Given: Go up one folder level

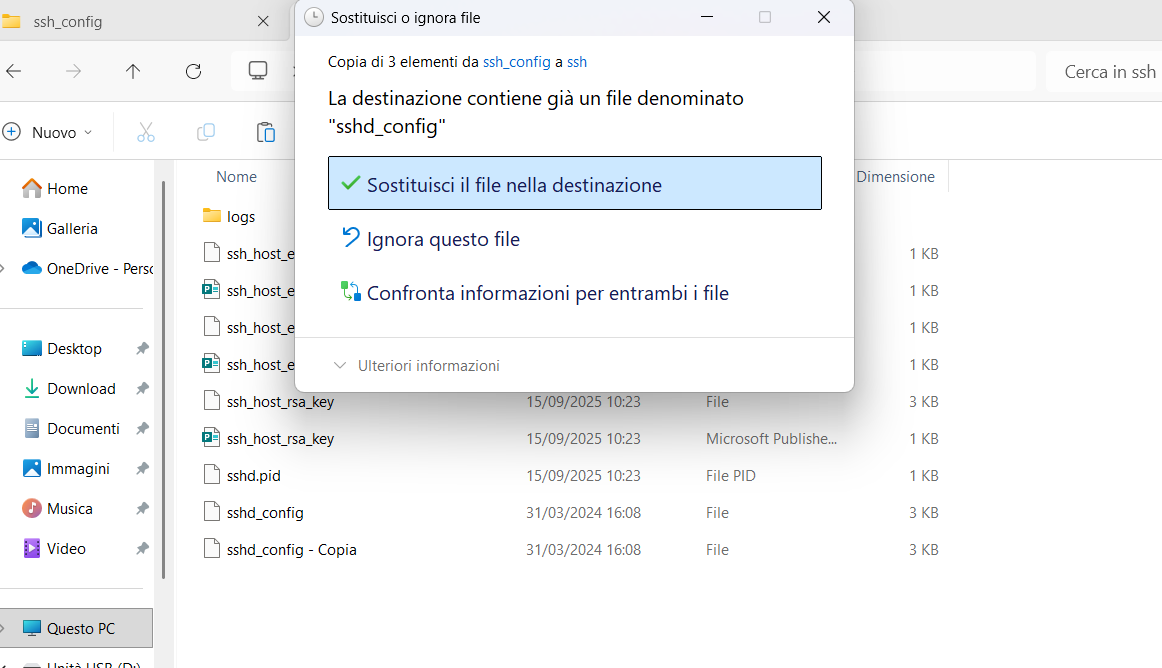Looking at the screenshot, I should coord(133,71).
